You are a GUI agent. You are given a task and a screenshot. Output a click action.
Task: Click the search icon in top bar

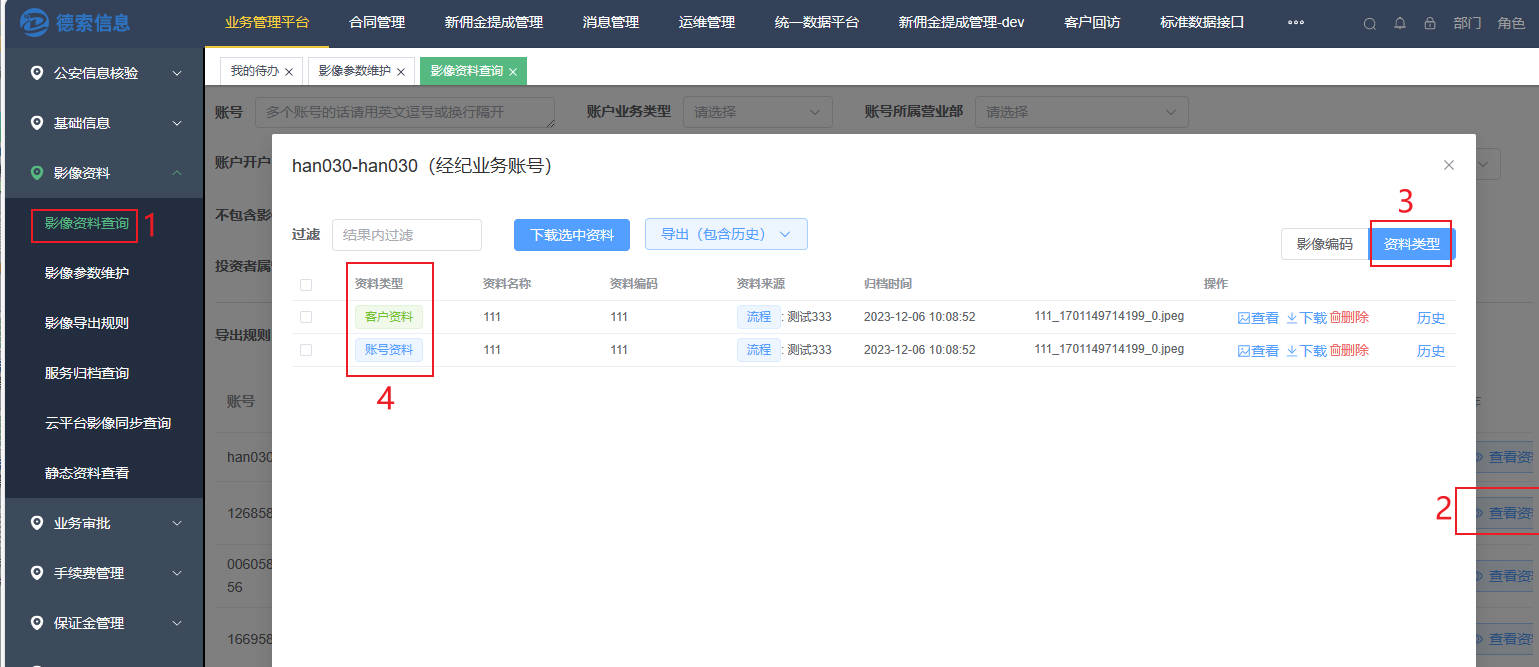coord(1370,23)
